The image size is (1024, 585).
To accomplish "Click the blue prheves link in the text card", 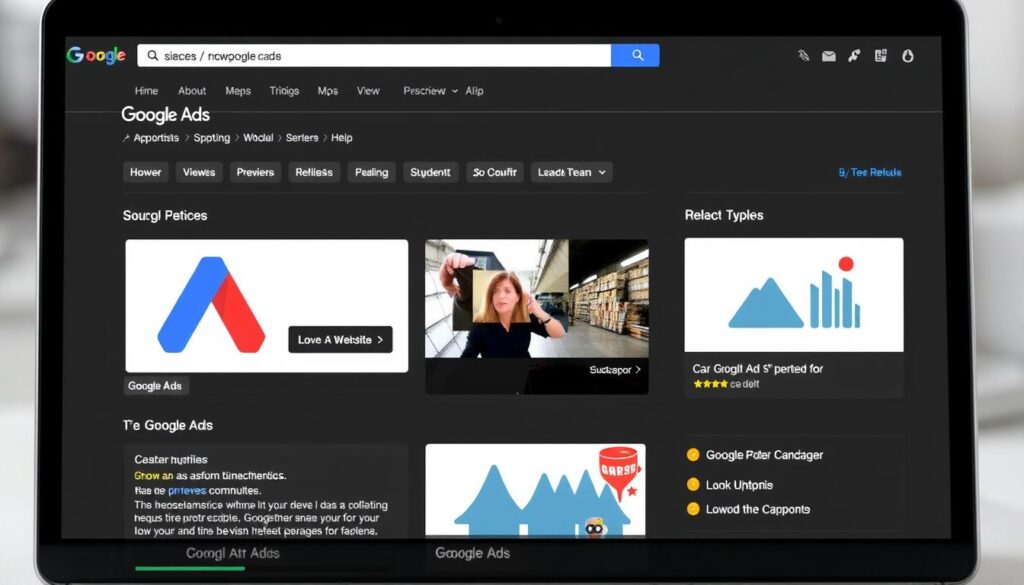I will pyautogui.click(x=187, y=490).
